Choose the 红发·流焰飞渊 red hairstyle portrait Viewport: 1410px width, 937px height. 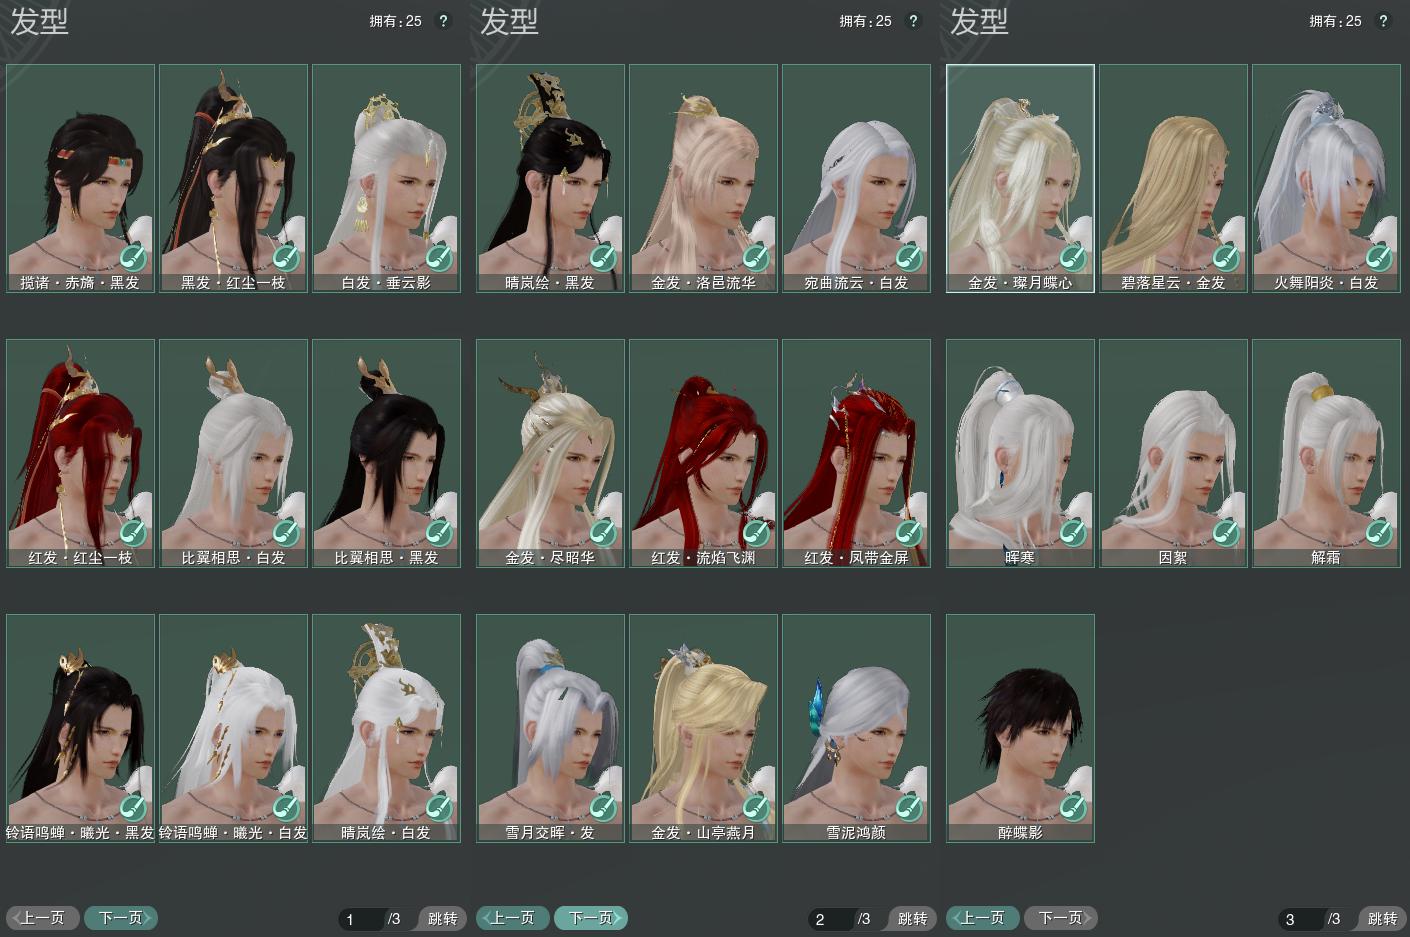[x=703, y=453]
